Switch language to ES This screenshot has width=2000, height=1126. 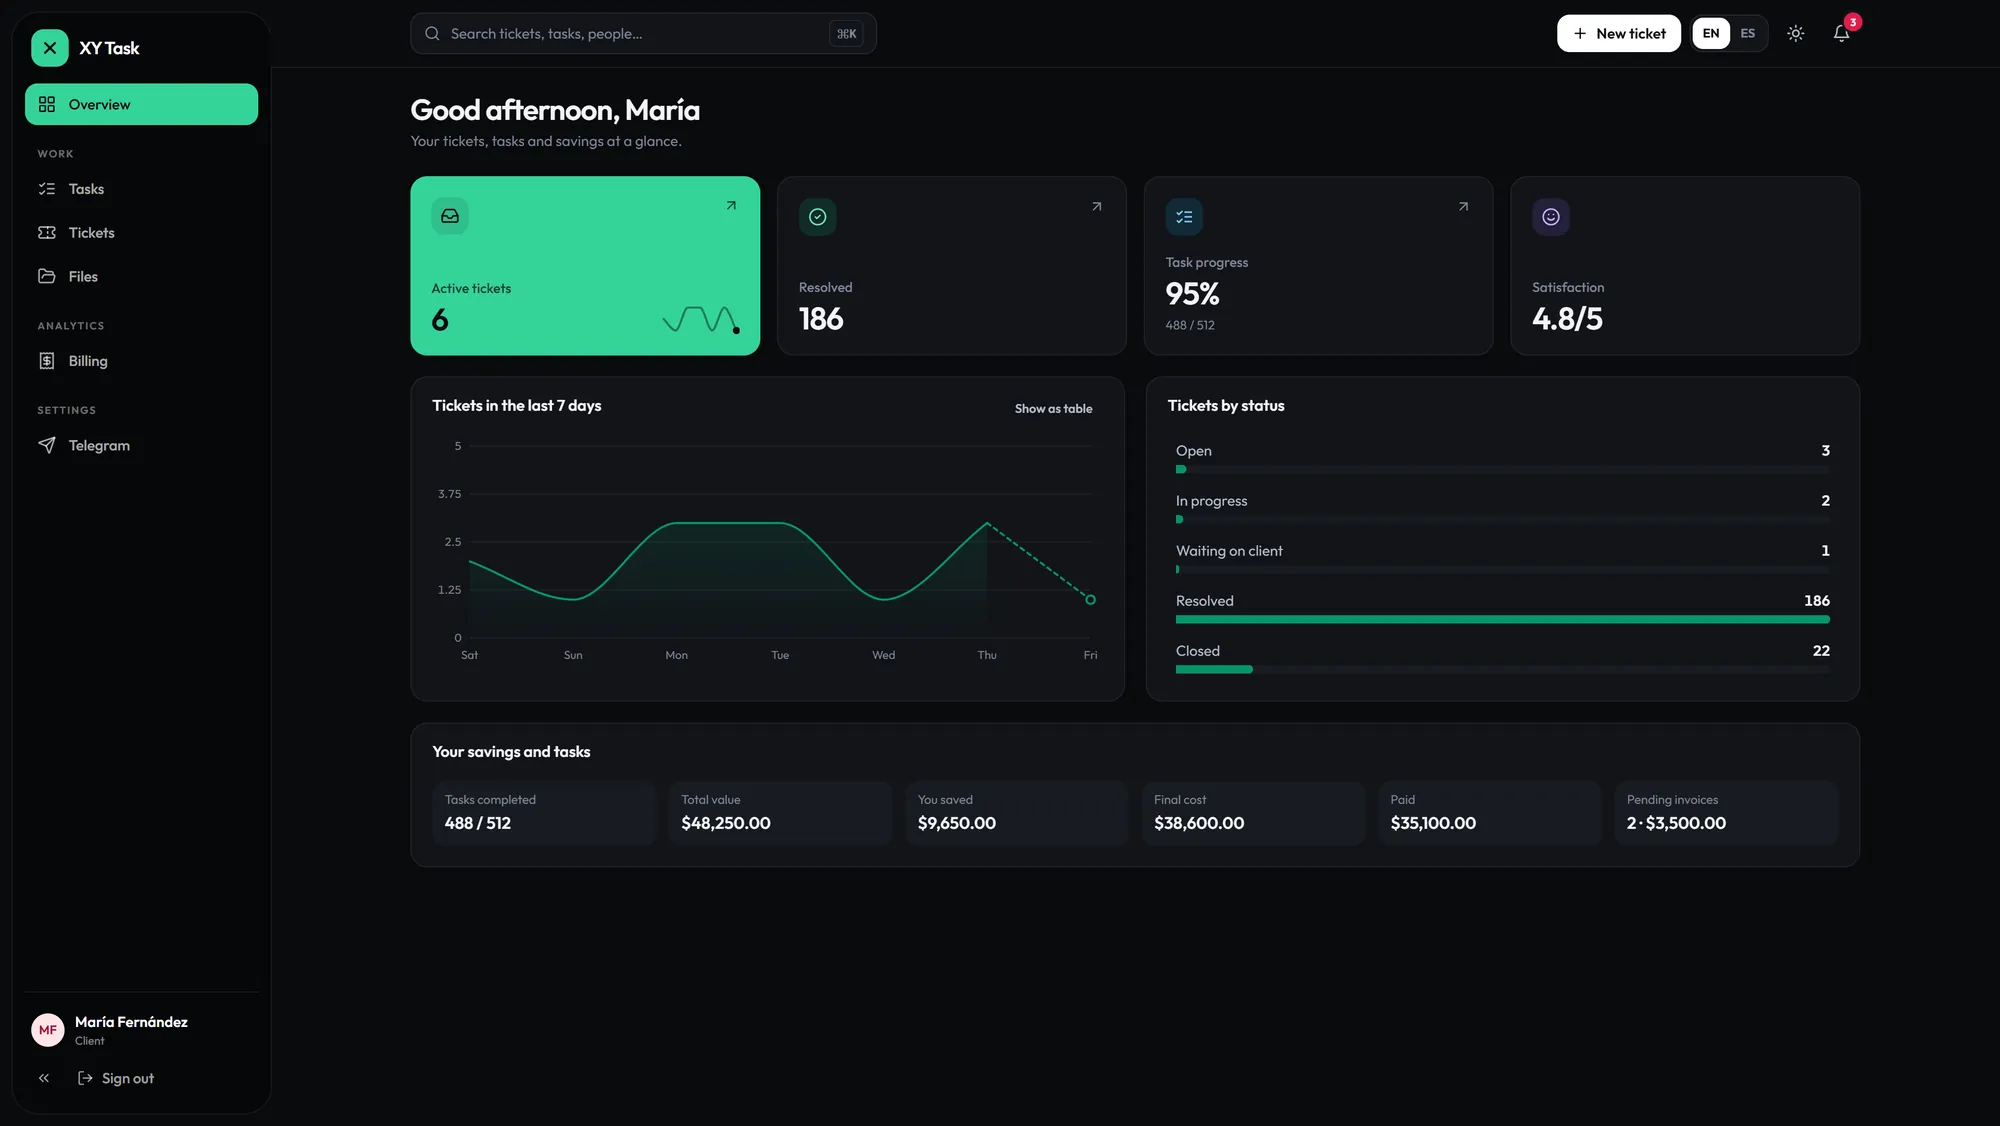point(1748,33)
